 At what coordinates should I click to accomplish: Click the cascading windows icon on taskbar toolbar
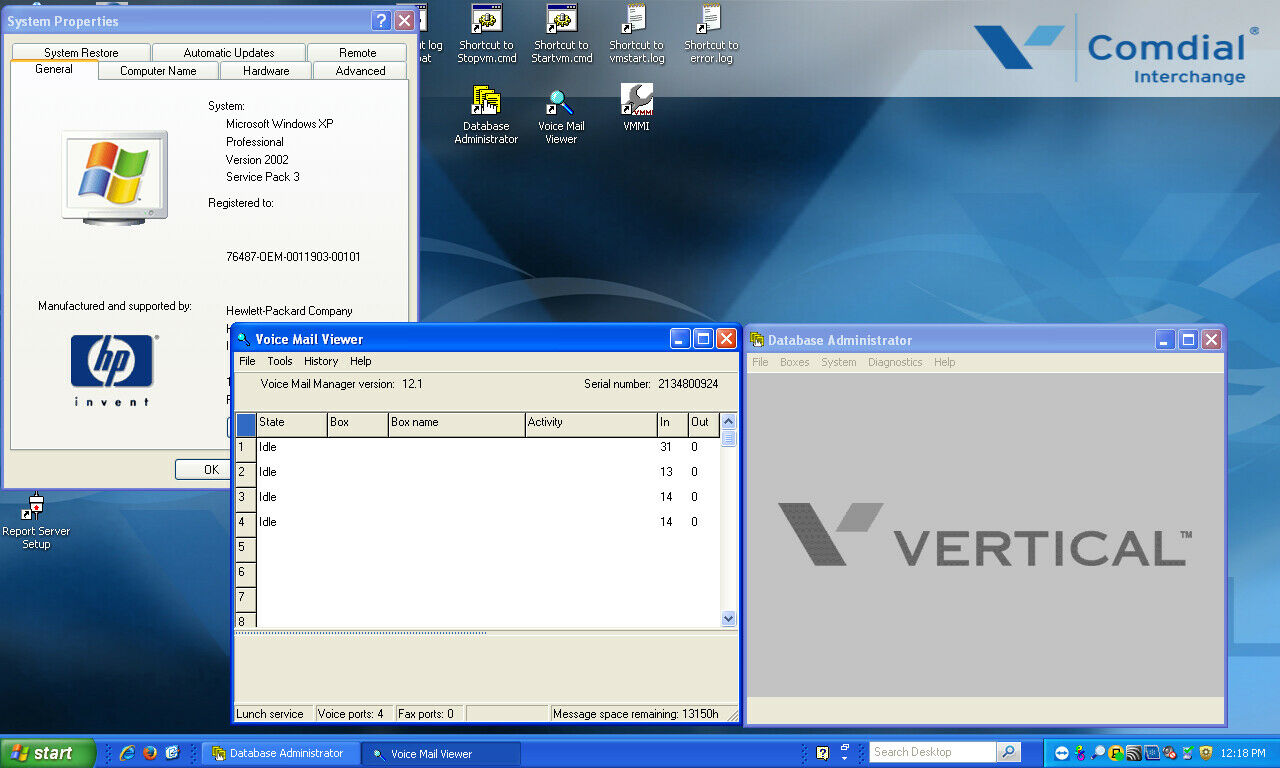coord(845,749)
